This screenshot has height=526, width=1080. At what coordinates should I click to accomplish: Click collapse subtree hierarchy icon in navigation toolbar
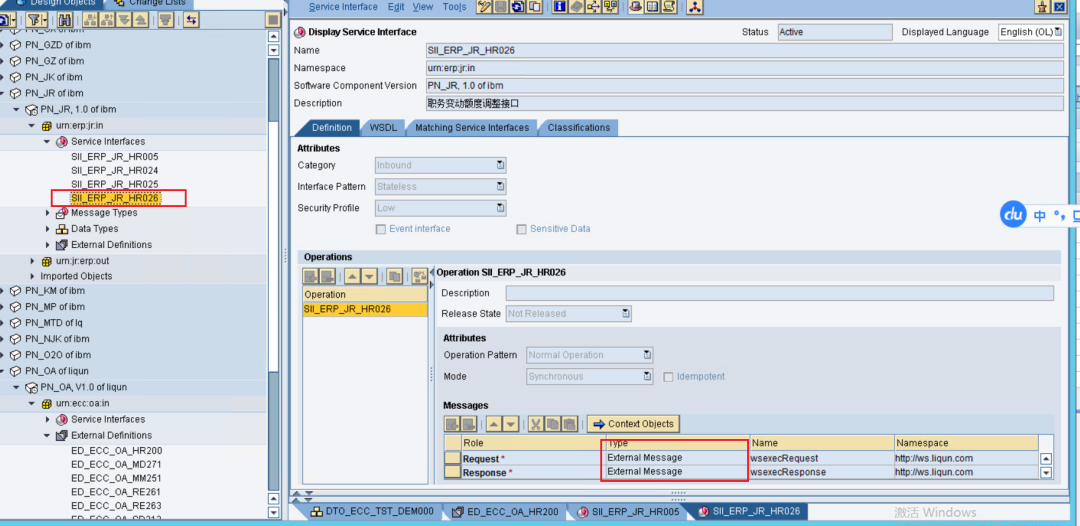pyautogui.click(x=107, y=20)
